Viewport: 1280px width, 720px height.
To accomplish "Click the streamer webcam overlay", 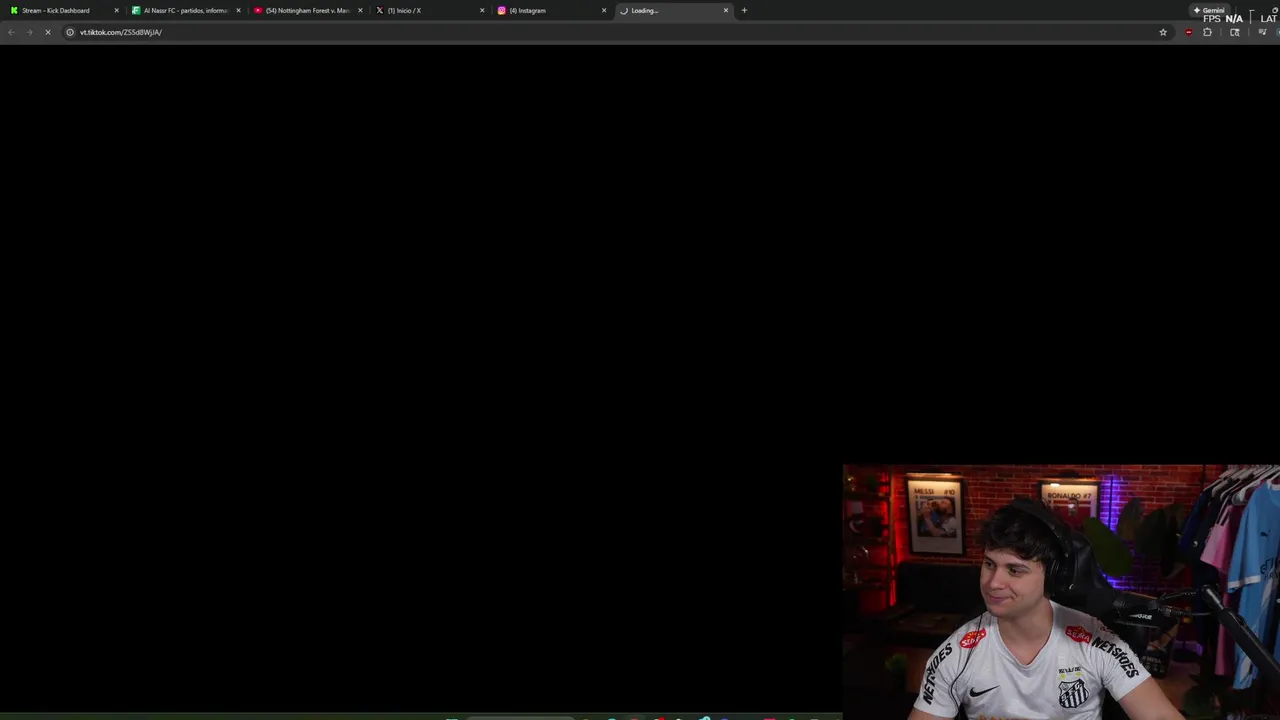I will (1061, 592).
